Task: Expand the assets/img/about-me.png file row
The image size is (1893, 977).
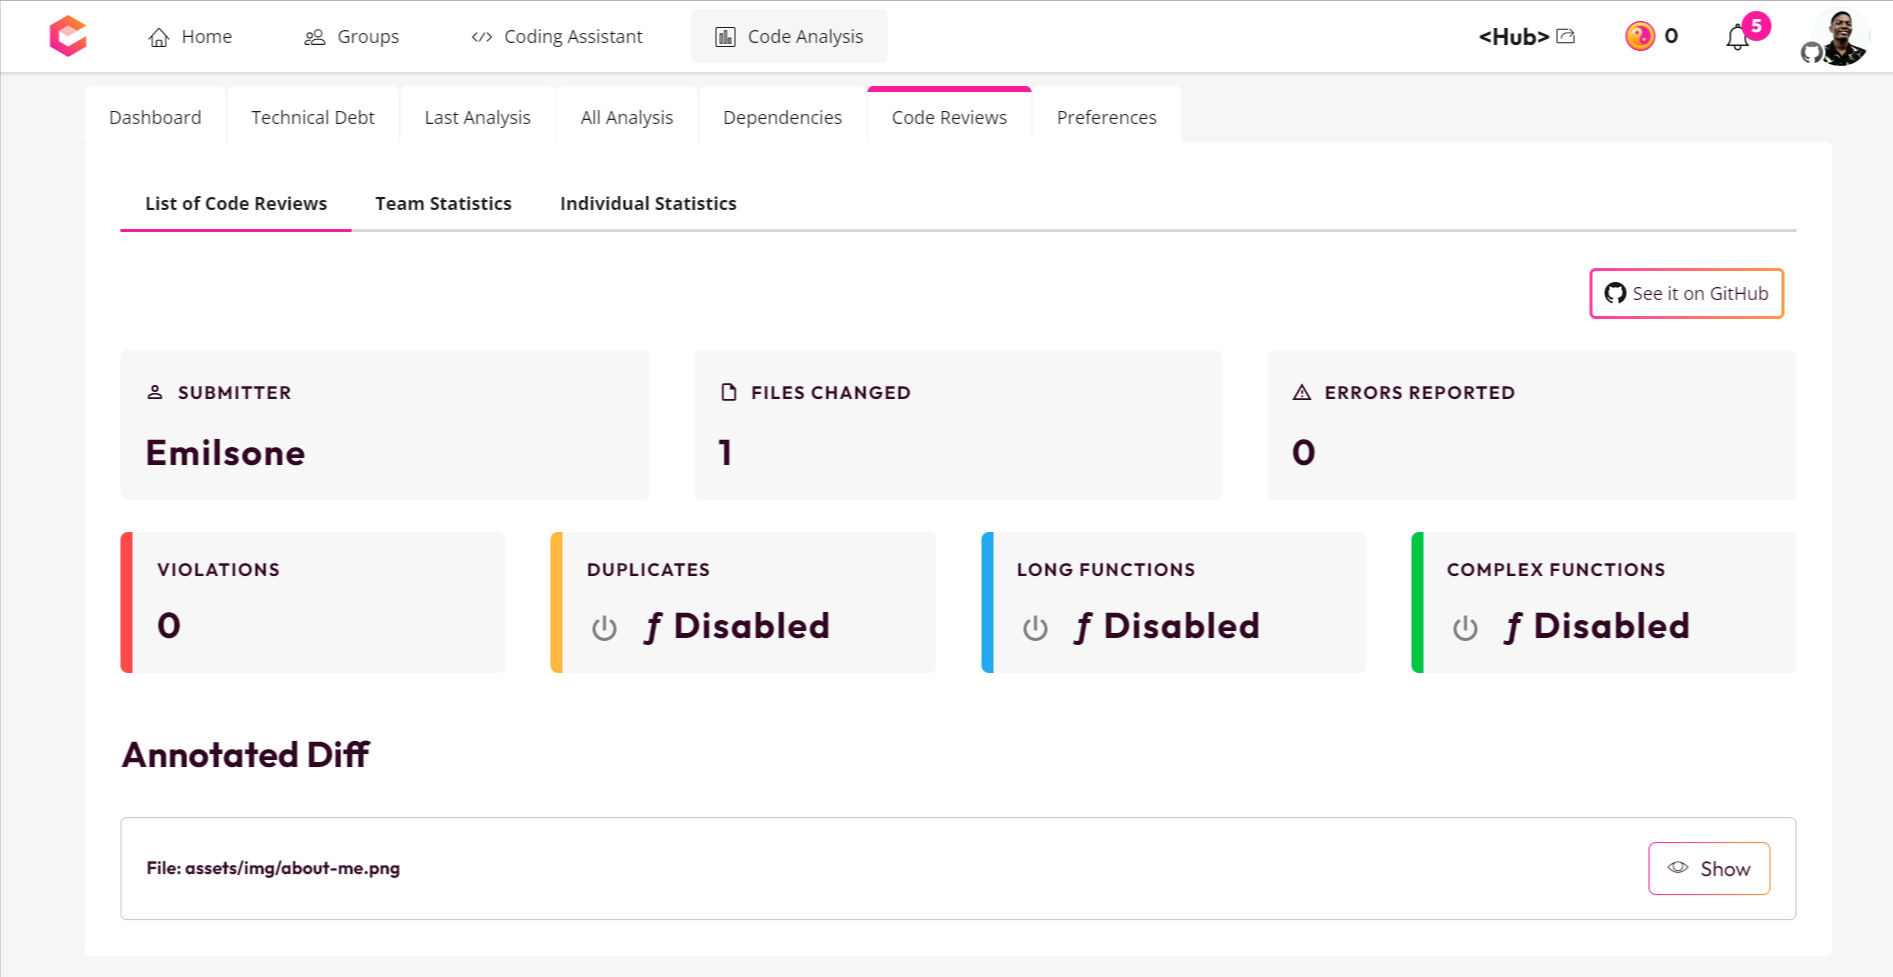Action: (x=273, y=868)
